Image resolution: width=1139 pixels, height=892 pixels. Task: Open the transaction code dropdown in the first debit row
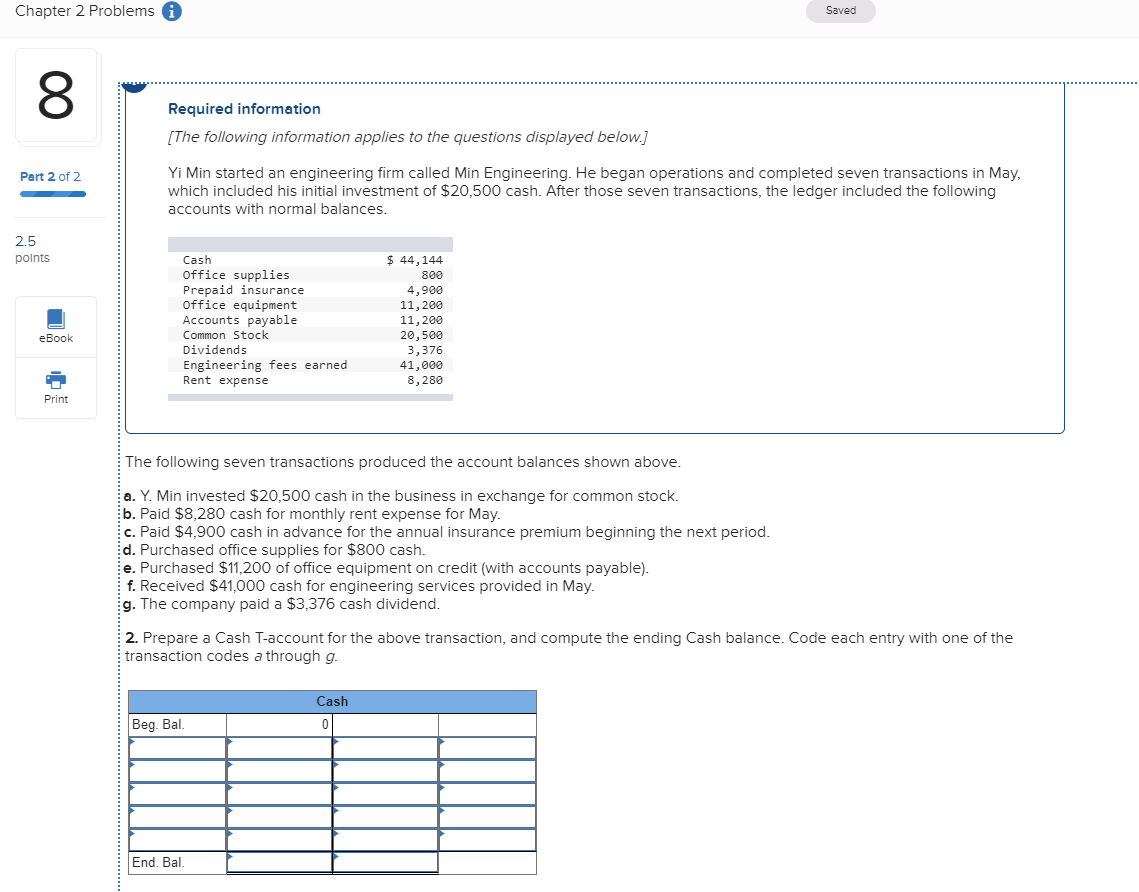(x=175, y=747)
